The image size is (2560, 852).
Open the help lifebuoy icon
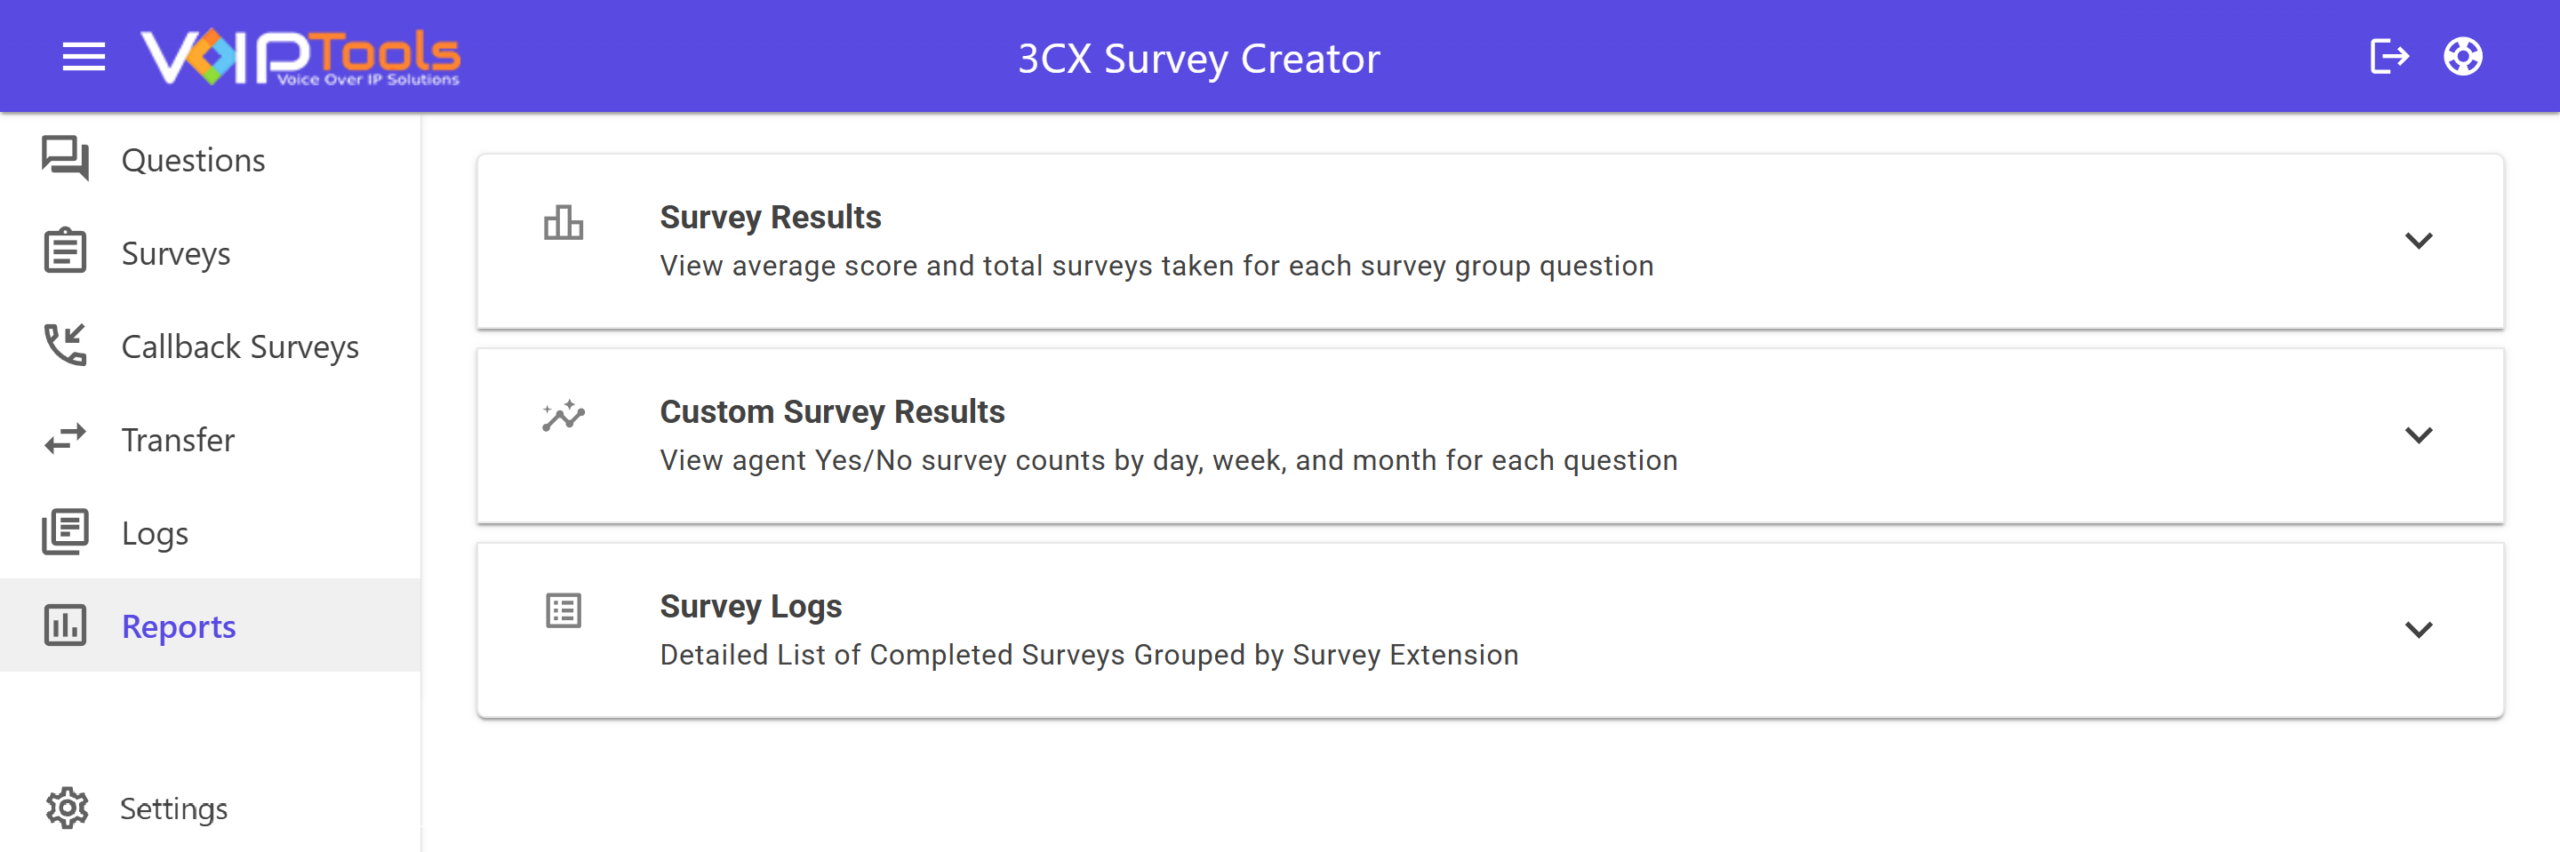coord(2463,56)
